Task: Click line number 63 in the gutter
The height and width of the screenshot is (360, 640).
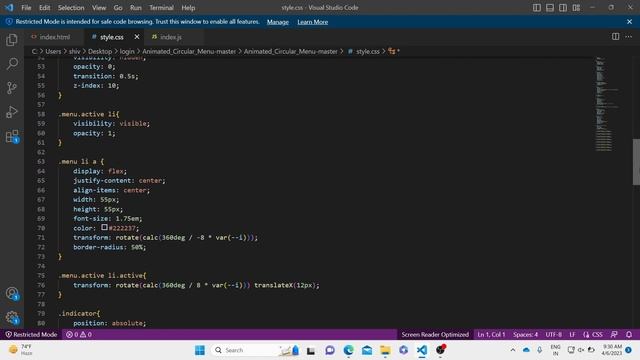Action: coord(41,162)
